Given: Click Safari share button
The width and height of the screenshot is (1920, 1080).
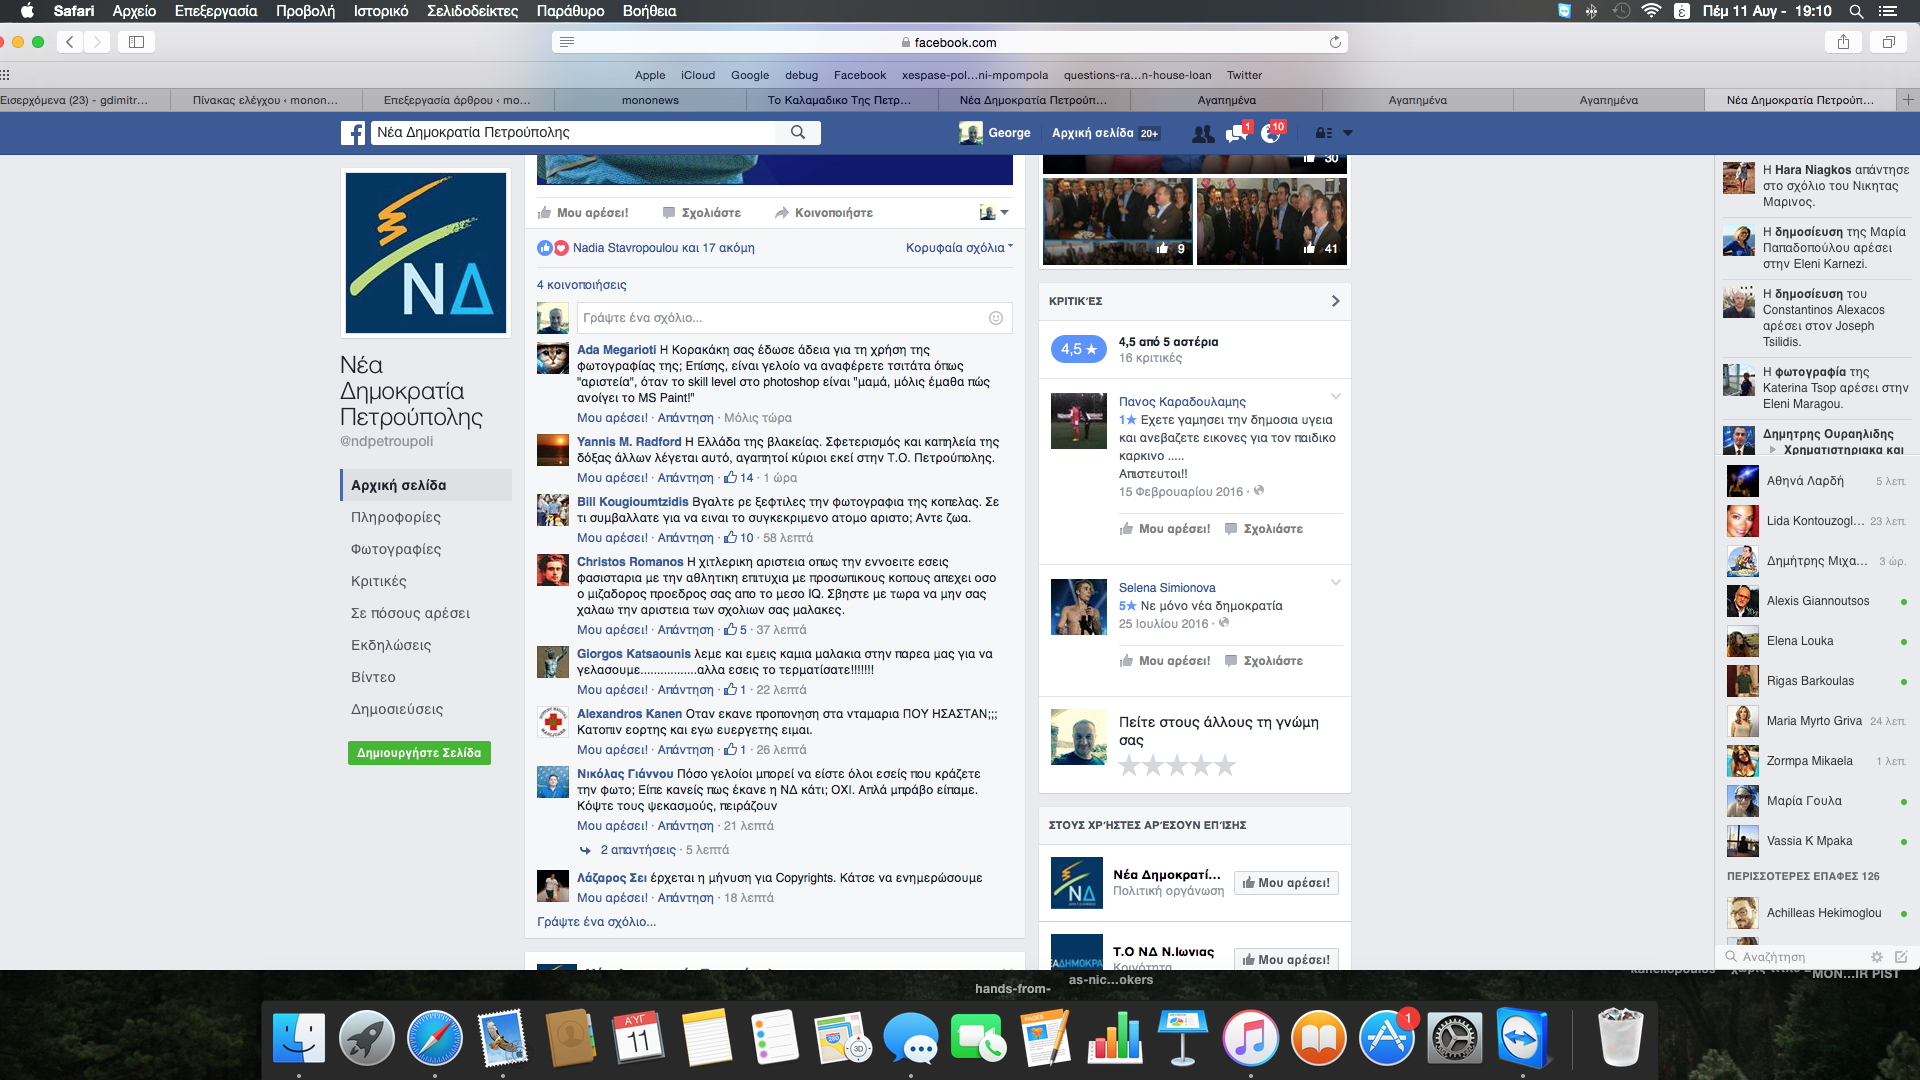Looking at the screenshot, I should (x=1843, y=42).
